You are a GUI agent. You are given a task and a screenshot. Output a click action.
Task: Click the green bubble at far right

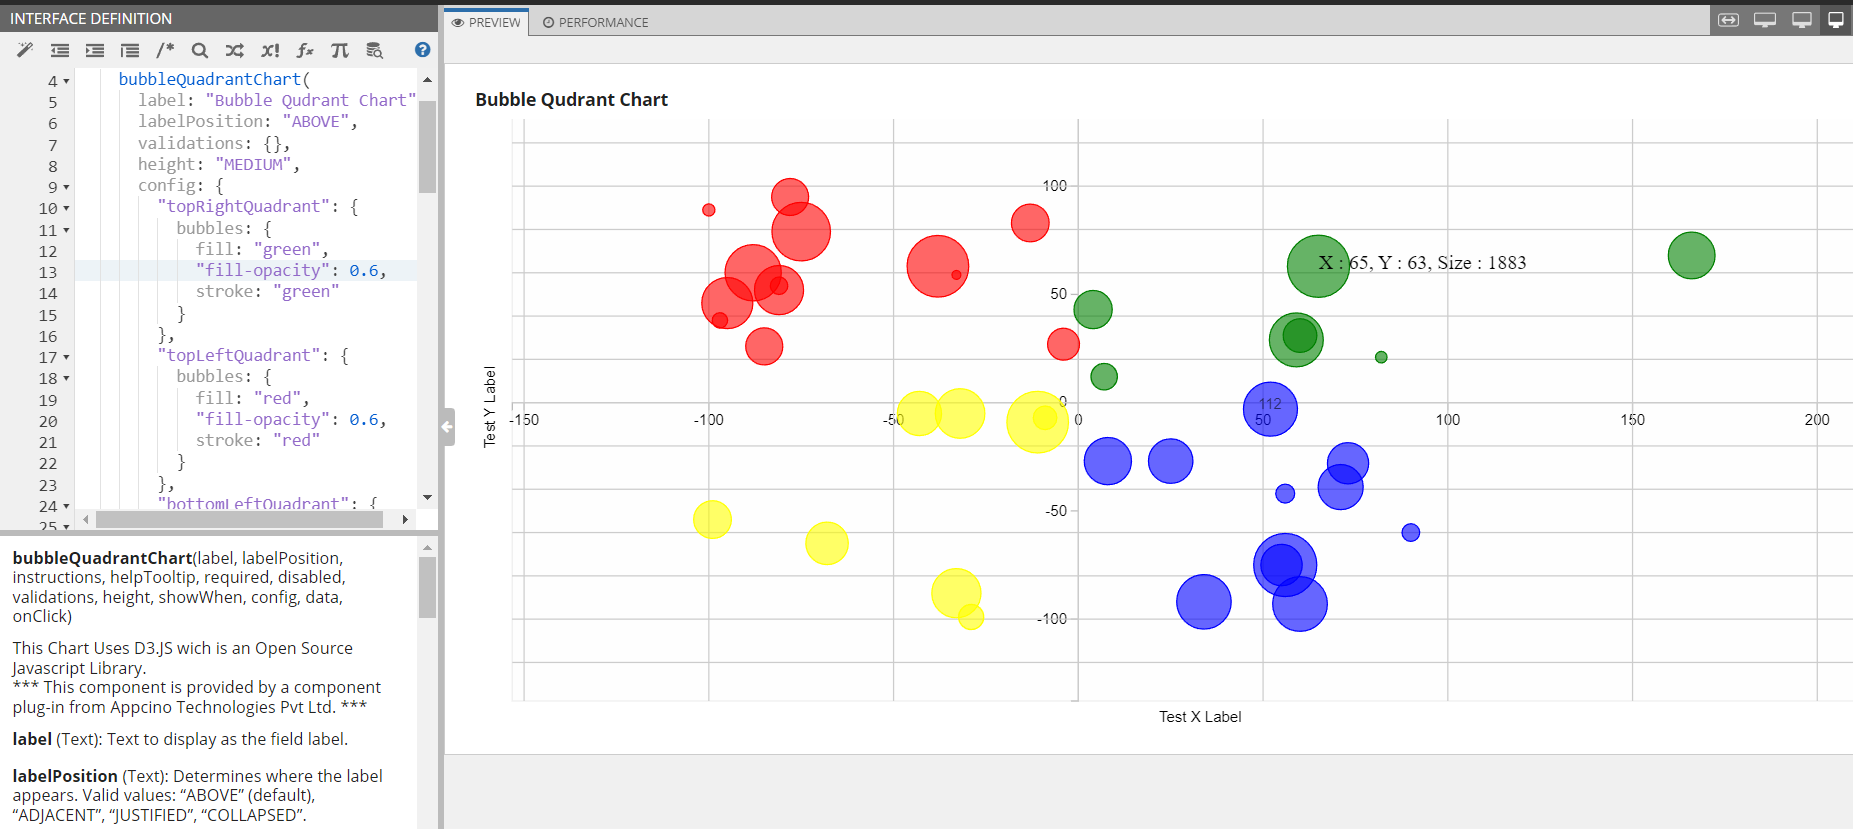click(1691, 255)
